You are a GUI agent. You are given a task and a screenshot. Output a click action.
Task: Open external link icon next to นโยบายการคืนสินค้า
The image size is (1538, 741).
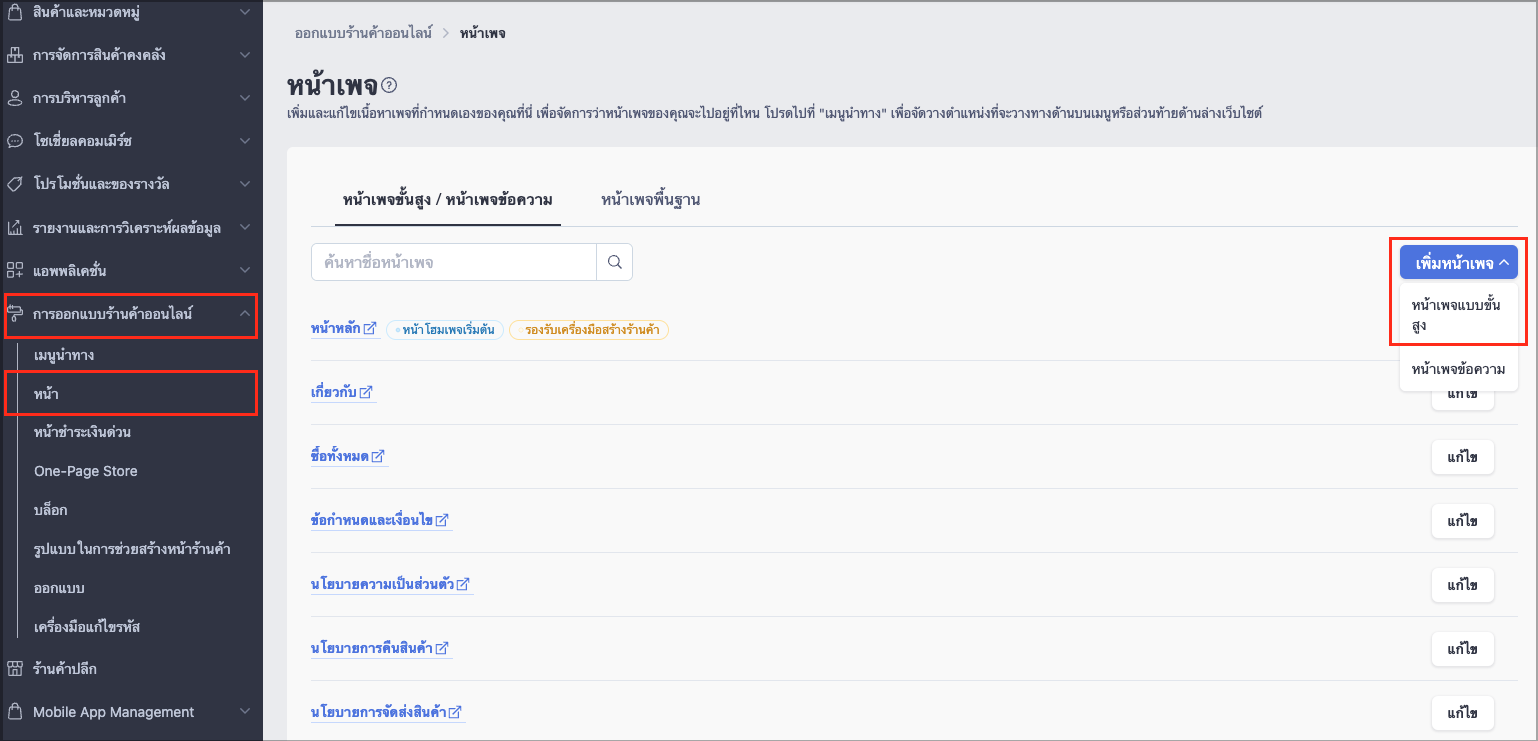click(x=442, y=648)
